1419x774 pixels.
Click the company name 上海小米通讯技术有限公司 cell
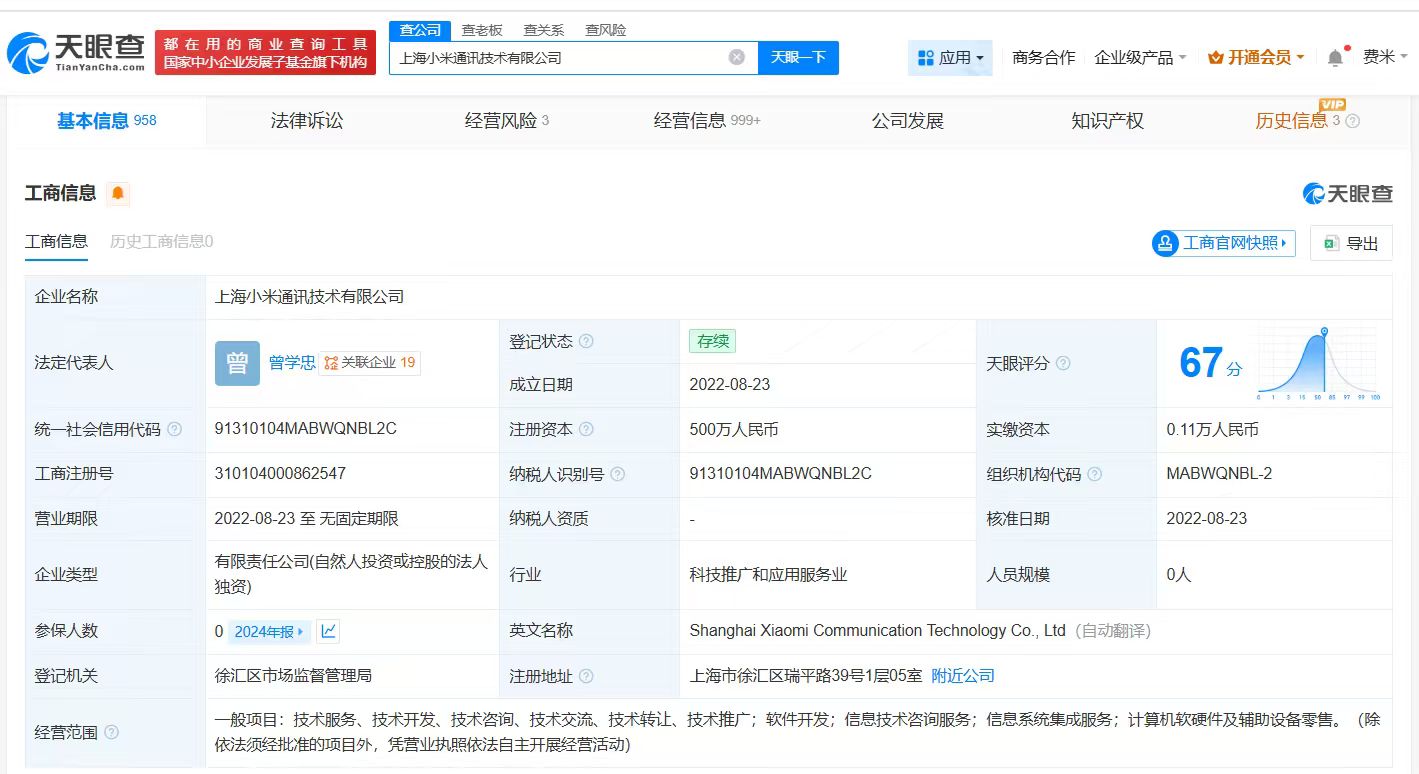click(309, 297)
